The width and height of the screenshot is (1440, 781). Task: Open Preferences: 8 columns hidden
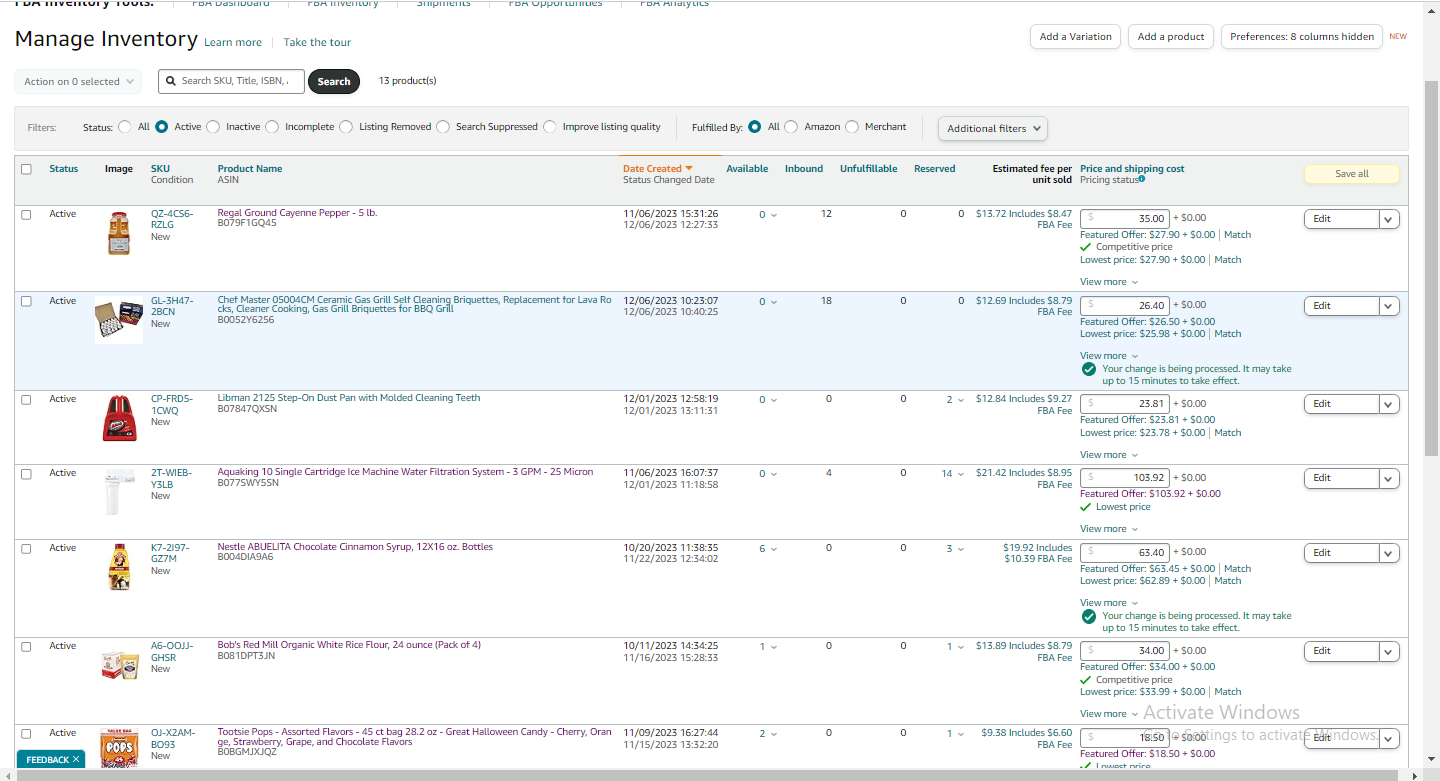pos(1302,37)
